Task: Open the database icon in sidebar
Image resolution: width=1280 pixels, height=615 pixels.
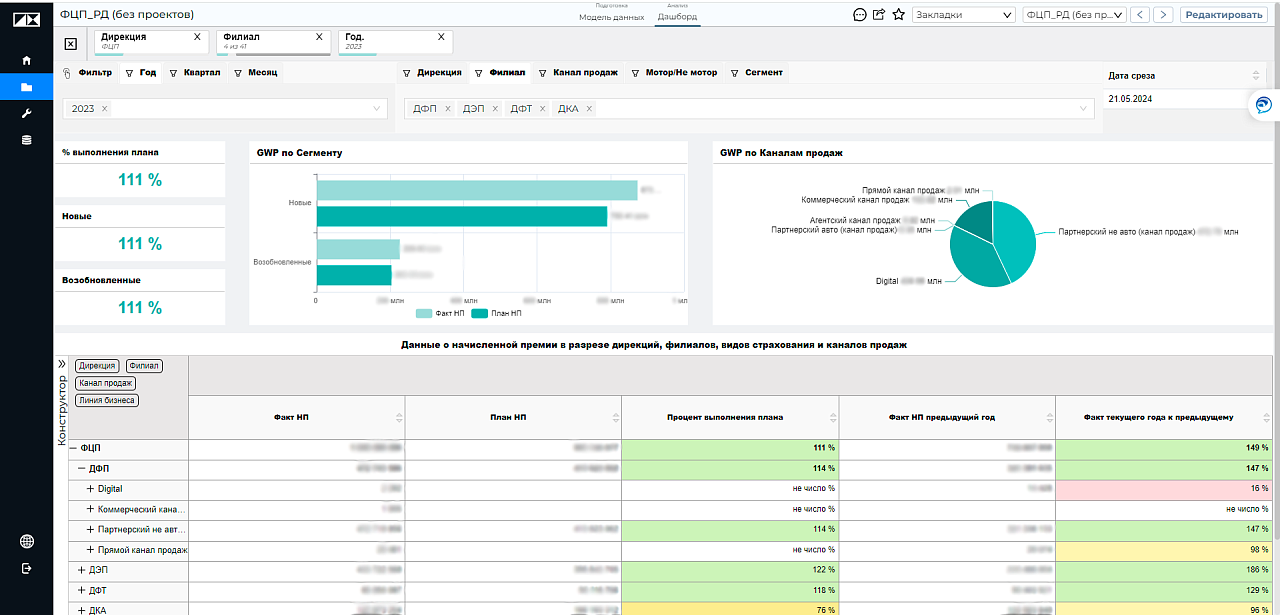Action: tap(27, 140)
